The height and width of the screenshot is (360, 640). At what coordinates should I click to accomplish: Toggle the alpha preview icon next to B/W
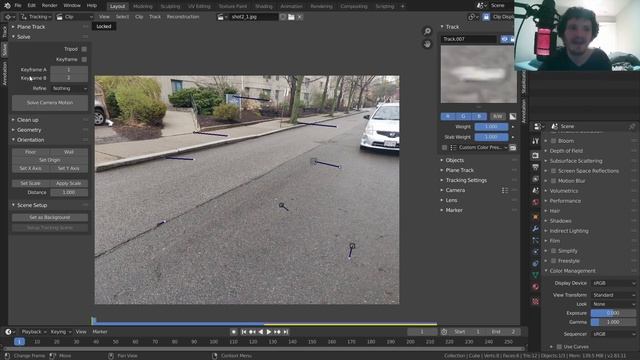point(513,117)
